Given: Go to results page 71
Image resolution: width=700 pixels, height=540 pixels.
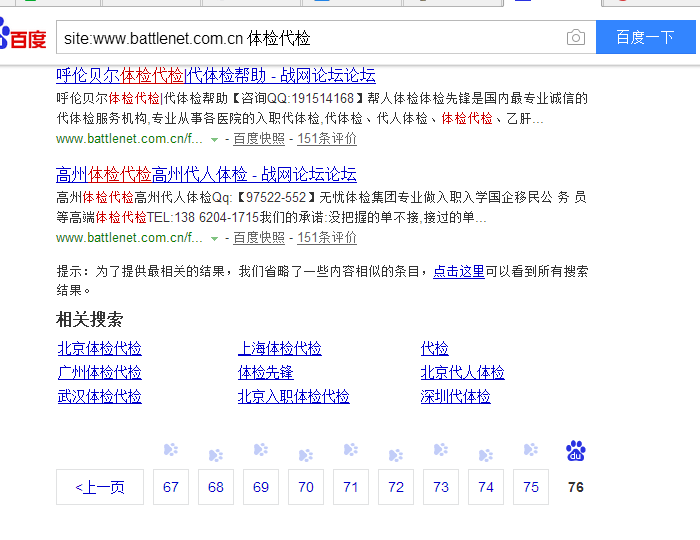Looking at the screenshot, I should coord(351,487).
